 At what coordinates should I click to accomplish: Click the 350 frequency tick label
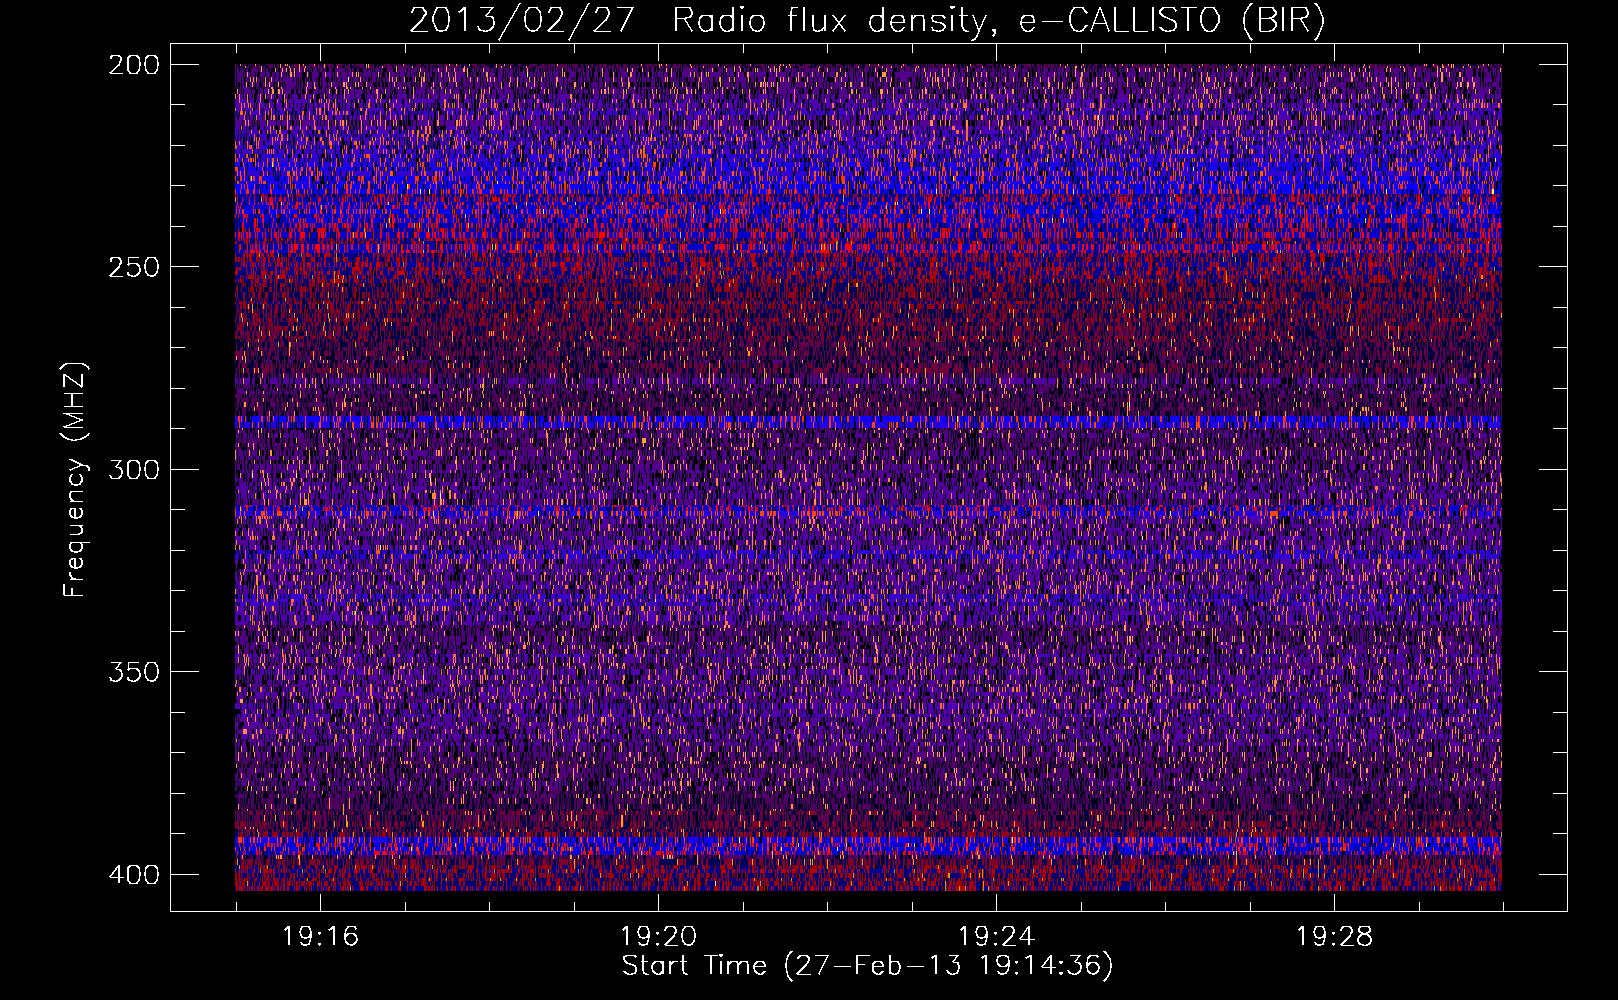133,671
